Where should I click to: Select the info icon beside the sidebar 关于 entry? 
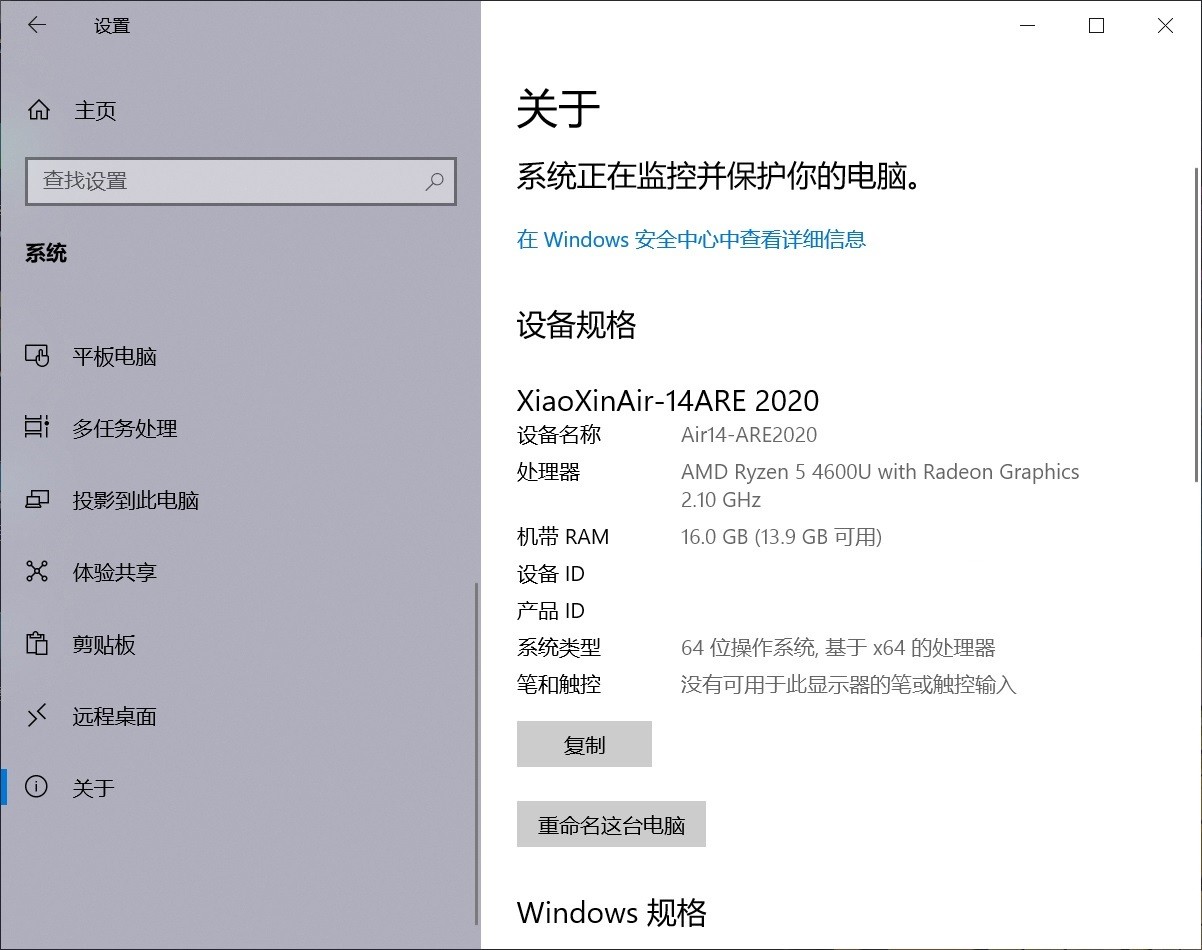click(x=37, y=788)
